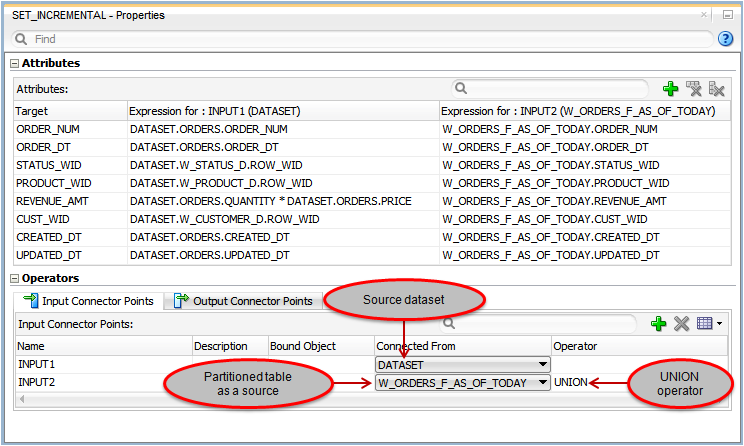Select the INPUT1 connector row name

(x=37, y=364)
